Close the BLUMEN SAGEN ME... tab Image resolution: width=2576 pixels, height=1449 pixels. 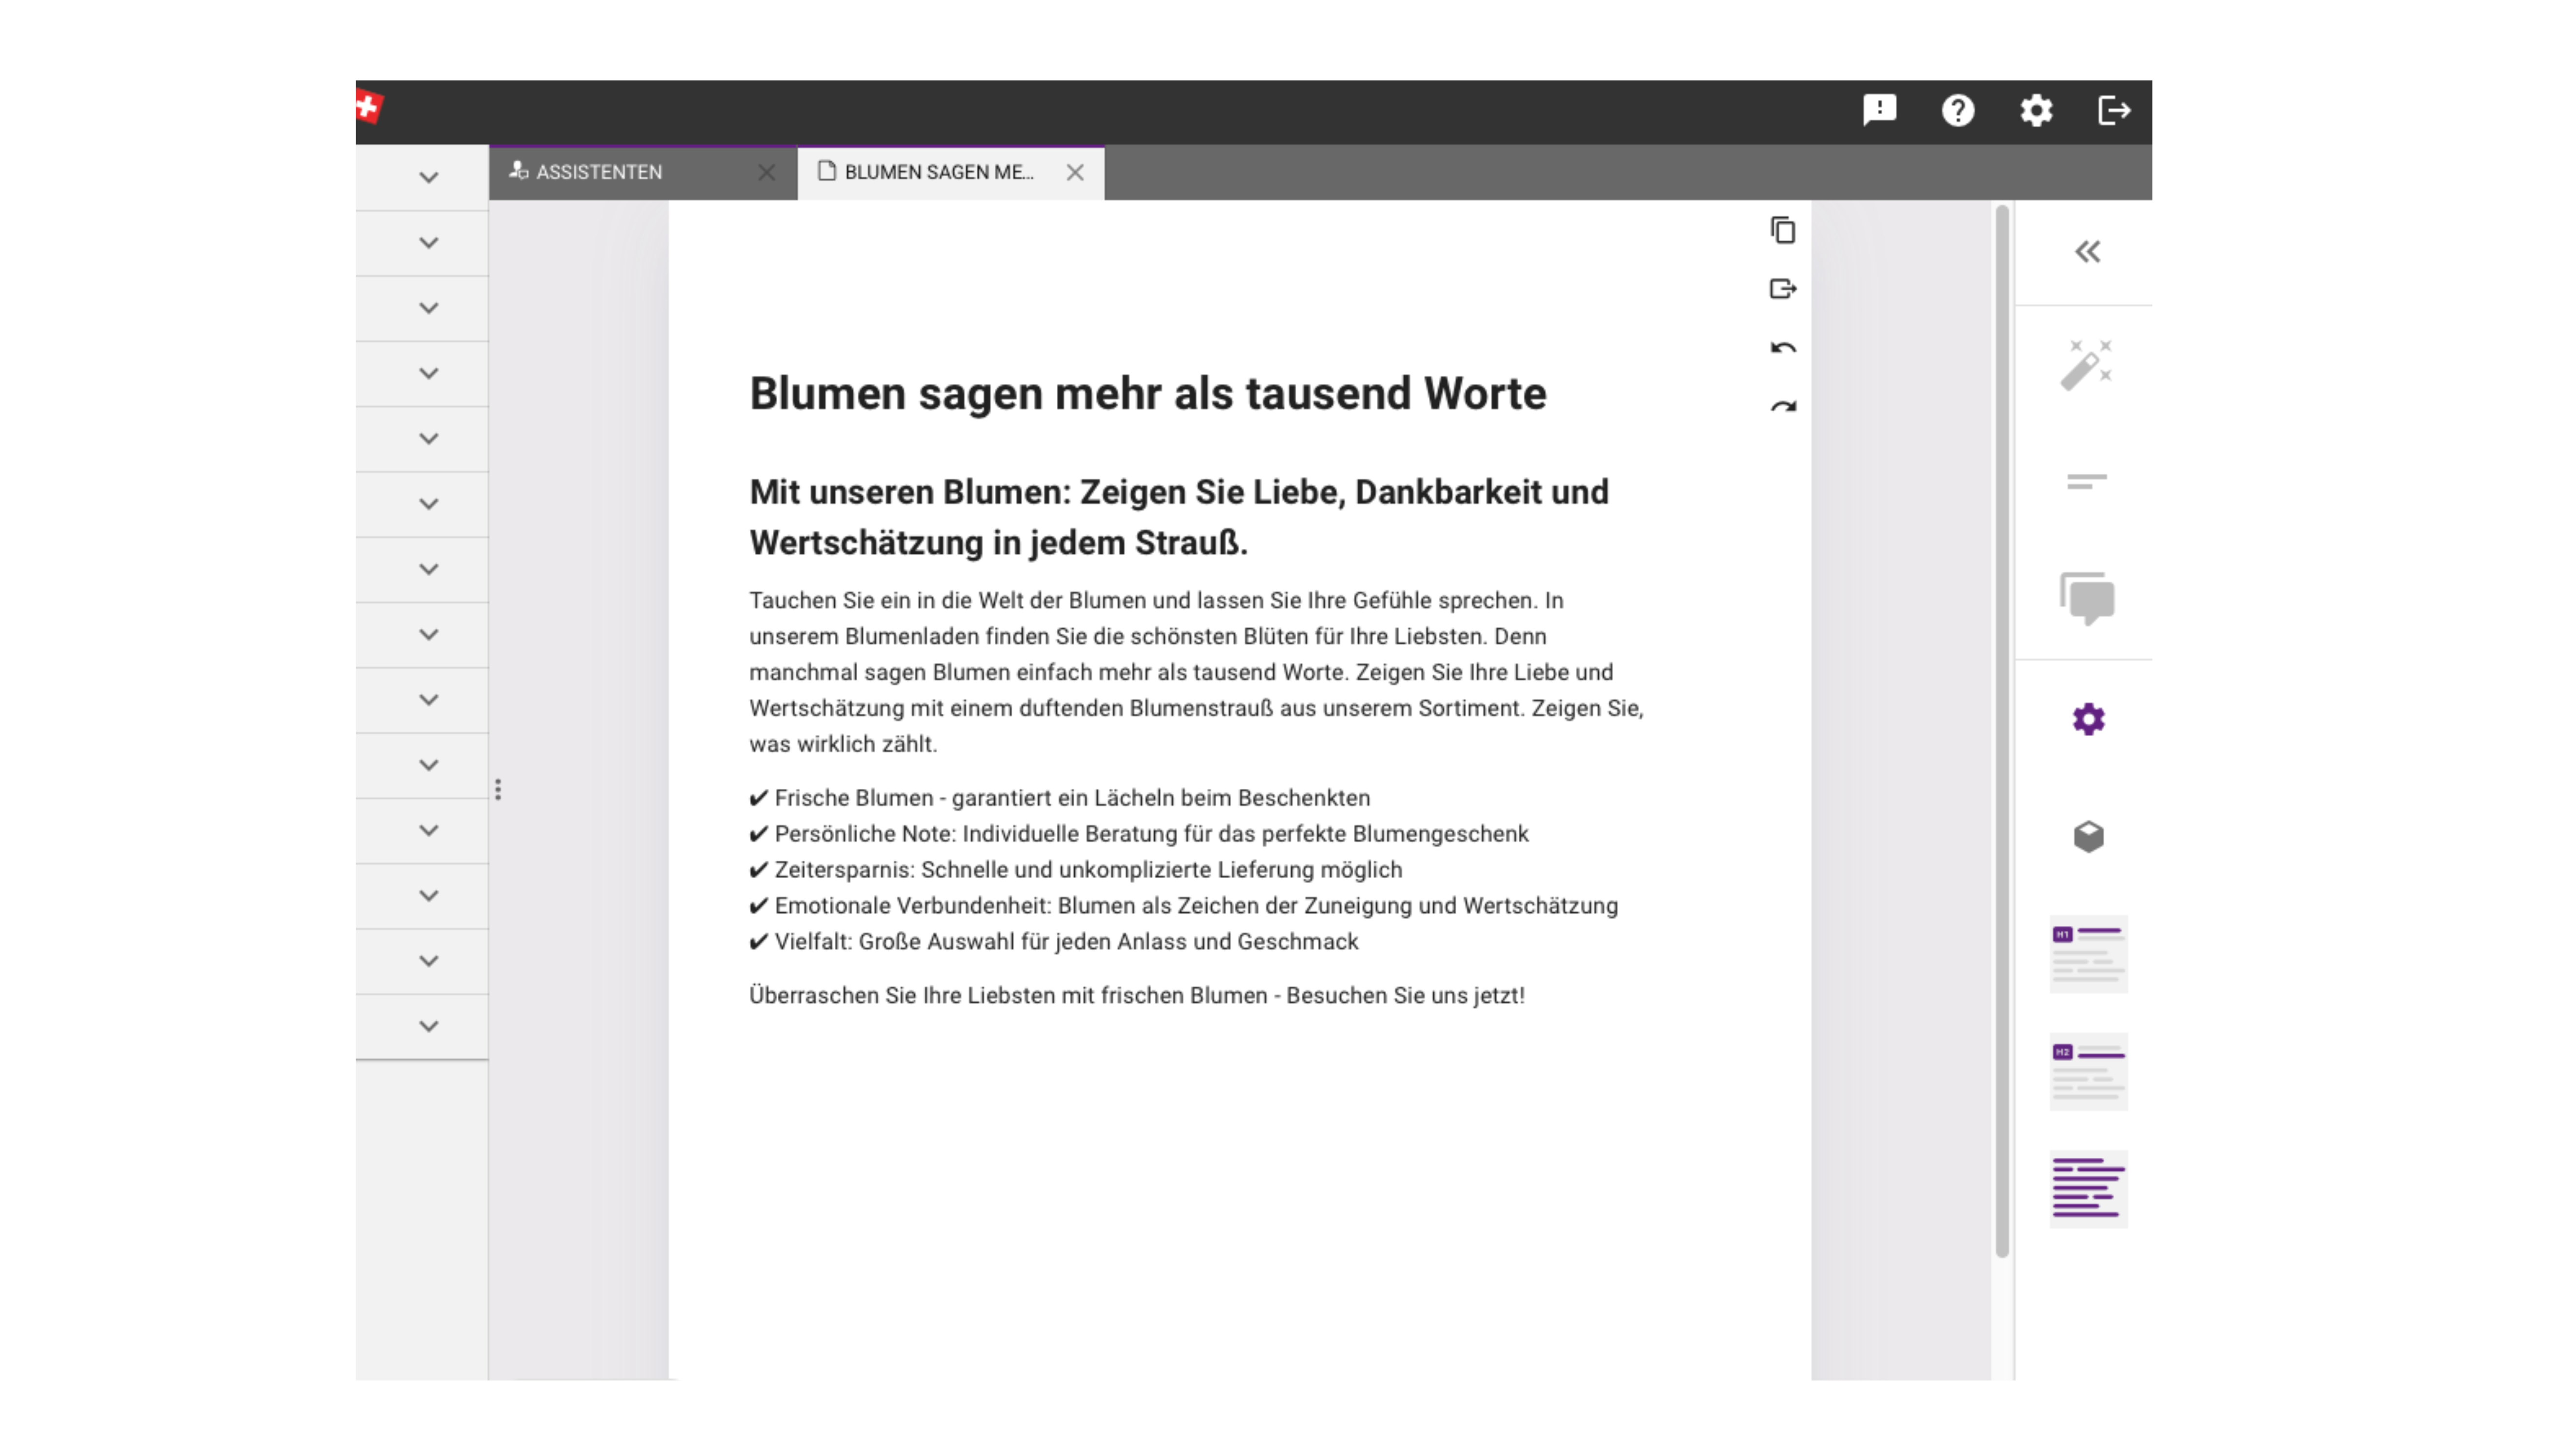pyautogui.click(x=1074, y=173)
